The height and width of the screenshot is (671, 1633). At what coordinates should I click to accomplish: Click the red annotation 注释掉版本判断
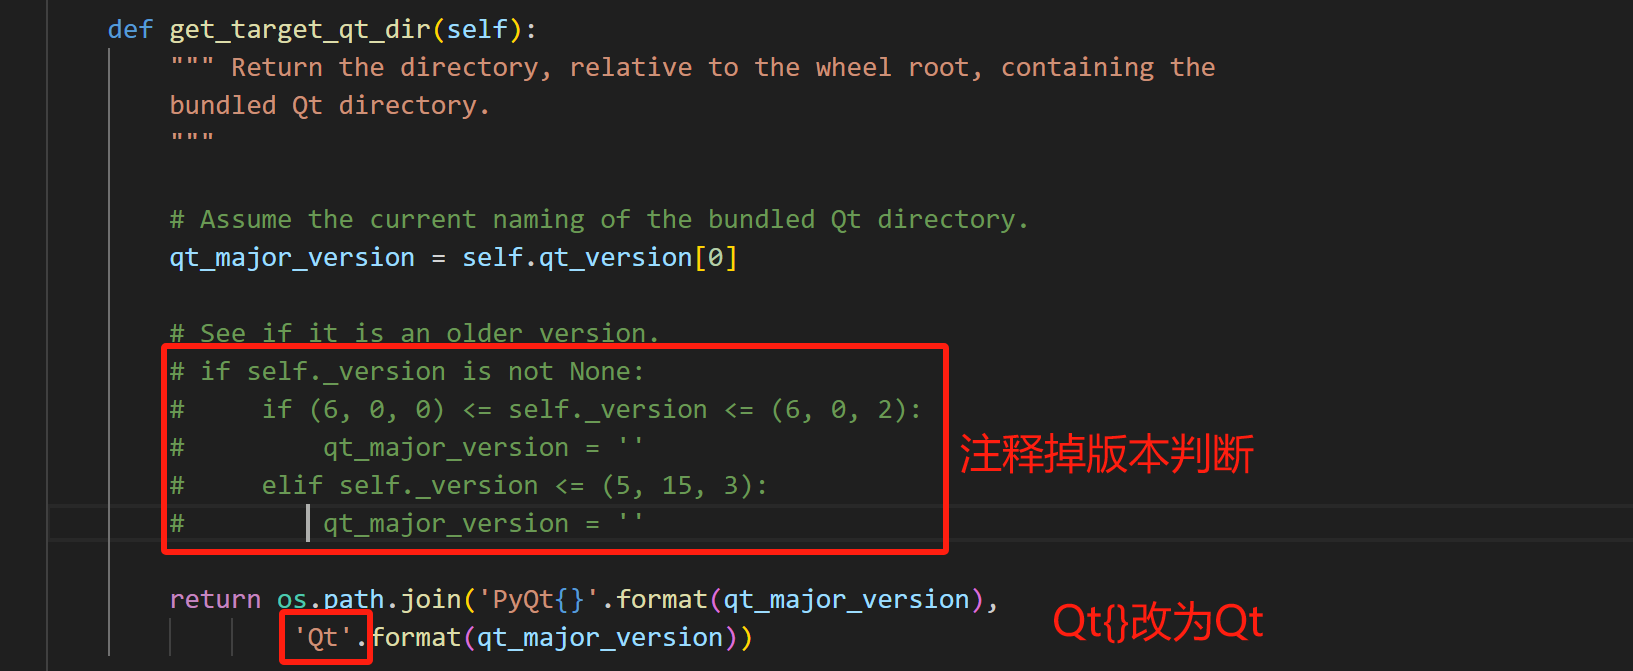(x=1106, y=455)
